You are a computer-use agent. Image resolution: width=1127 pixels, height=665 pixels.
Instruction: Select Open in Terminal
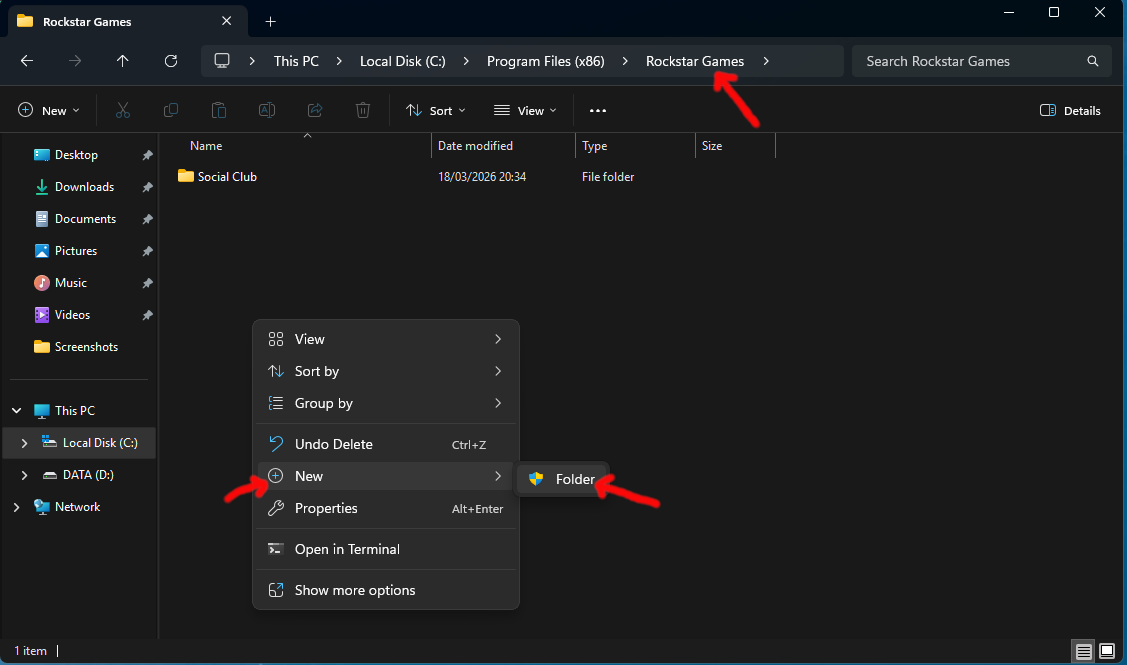point(386,549)
